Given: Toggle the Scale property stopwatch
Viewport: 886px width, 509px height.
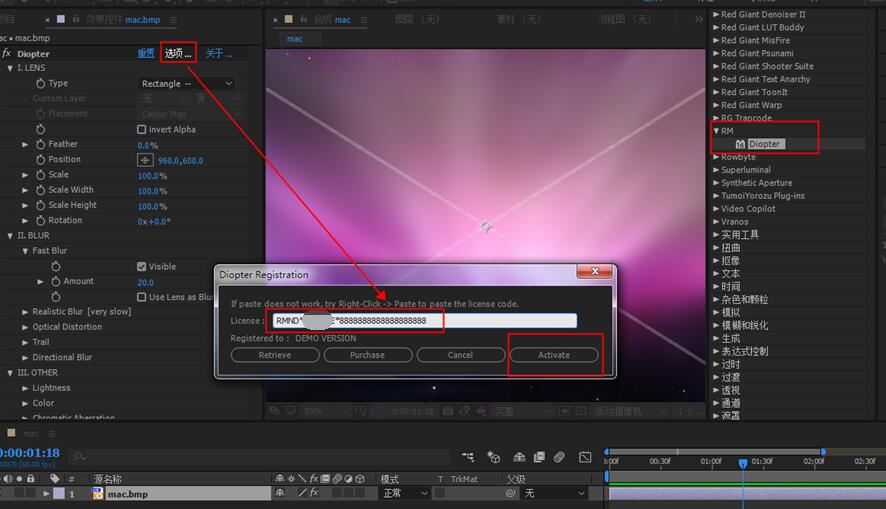Looking at the screenshot, I should (41, 175).
